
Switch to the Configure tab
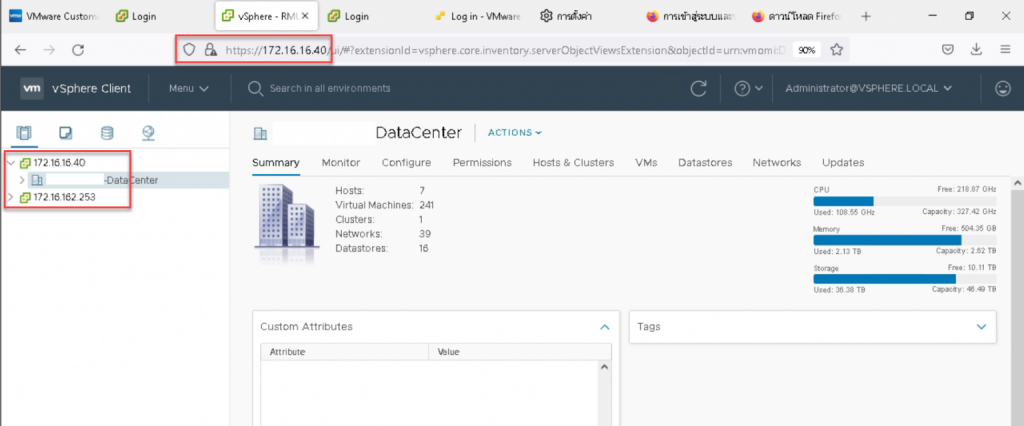click(406, 163)
